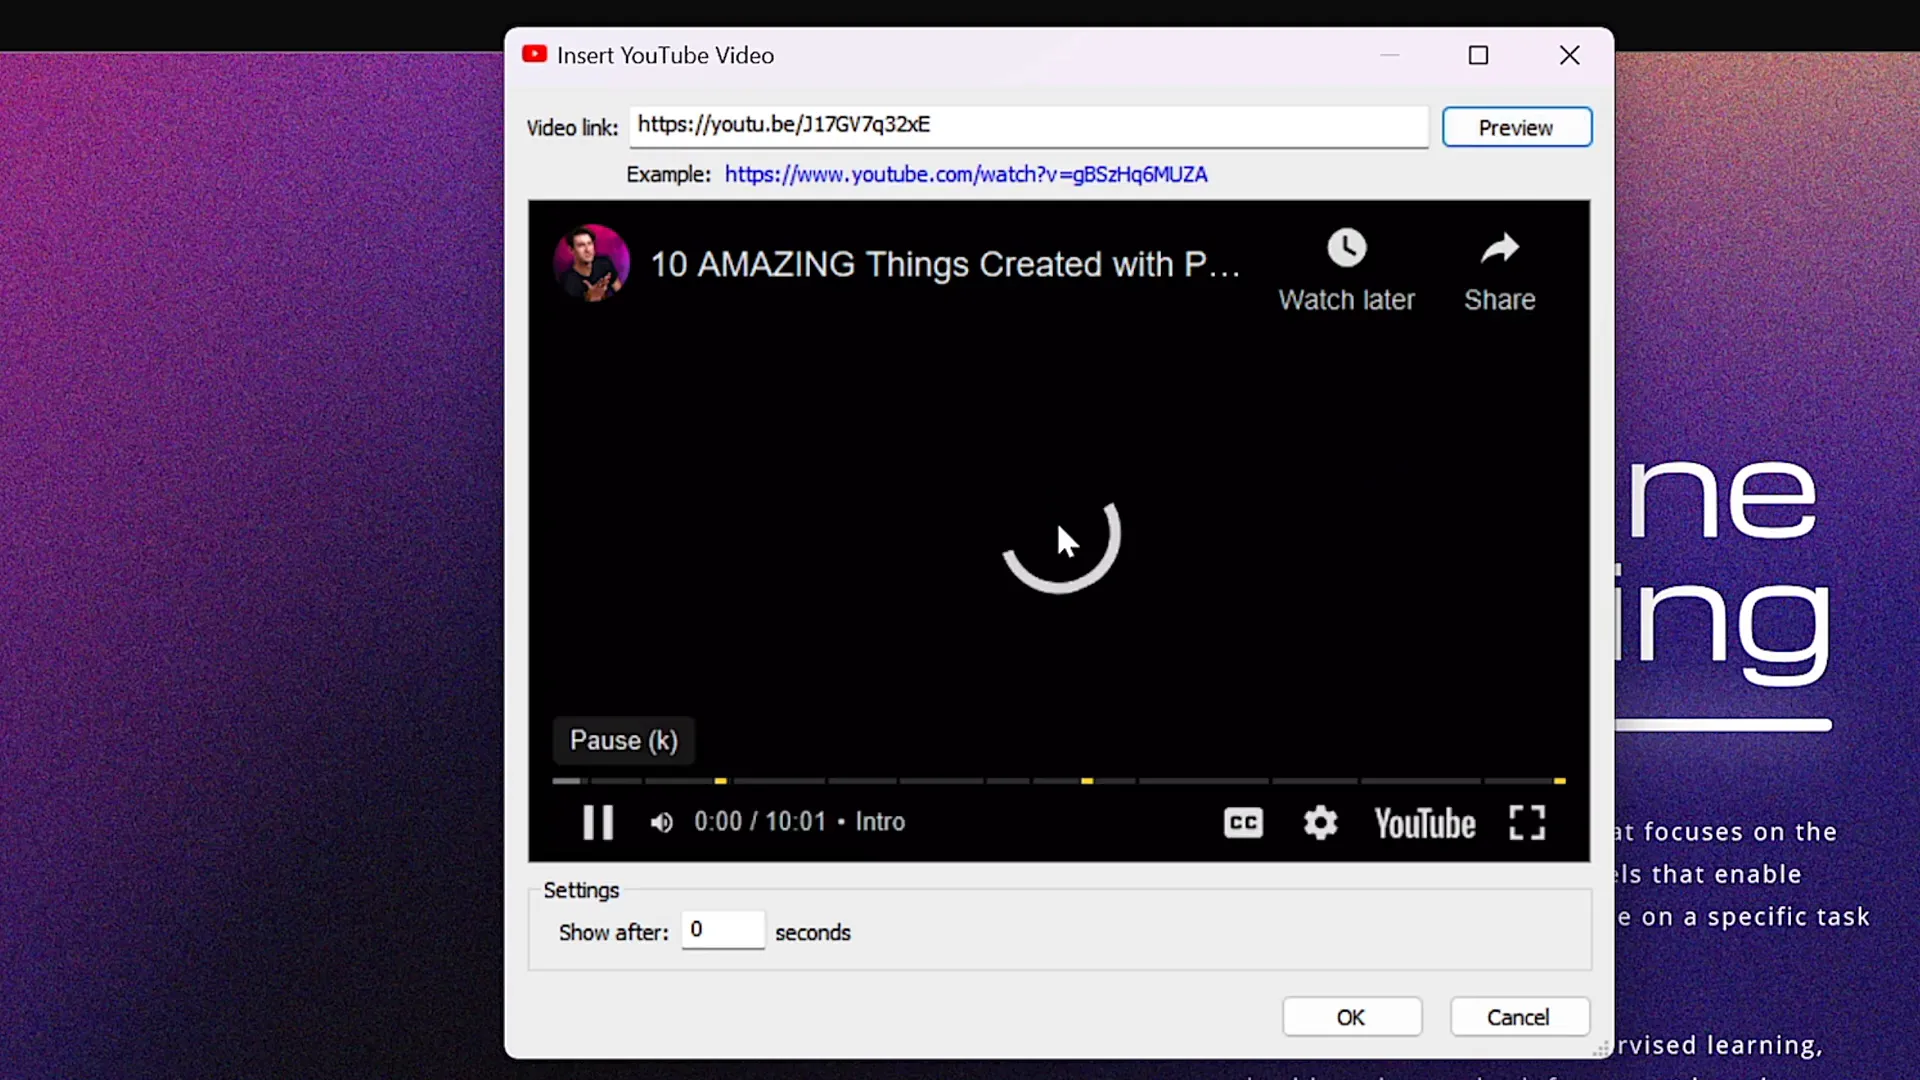Click the 0:00 / 10:01 time display

click(x=760, y=822)
